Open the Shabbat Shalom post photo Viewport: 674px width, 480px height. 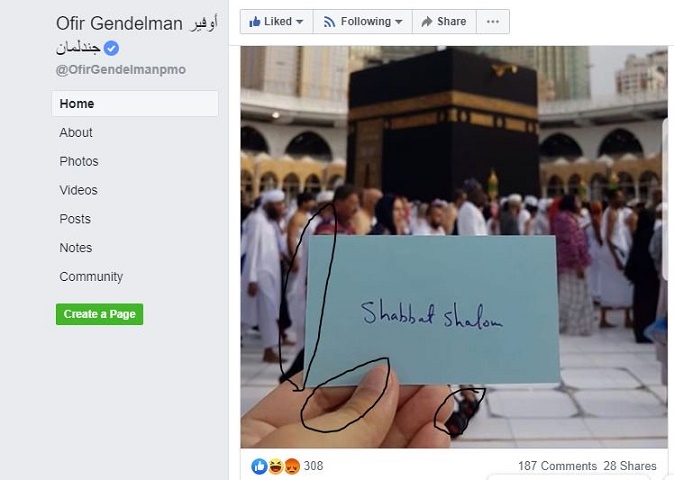pos(454,247)
